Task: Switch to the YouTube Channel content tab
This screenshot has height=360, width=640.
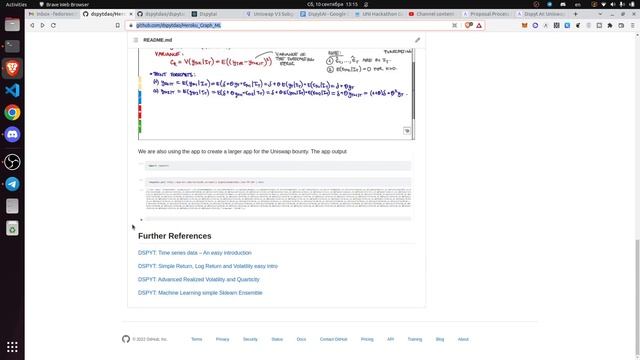Action: [x=433, y=14]
